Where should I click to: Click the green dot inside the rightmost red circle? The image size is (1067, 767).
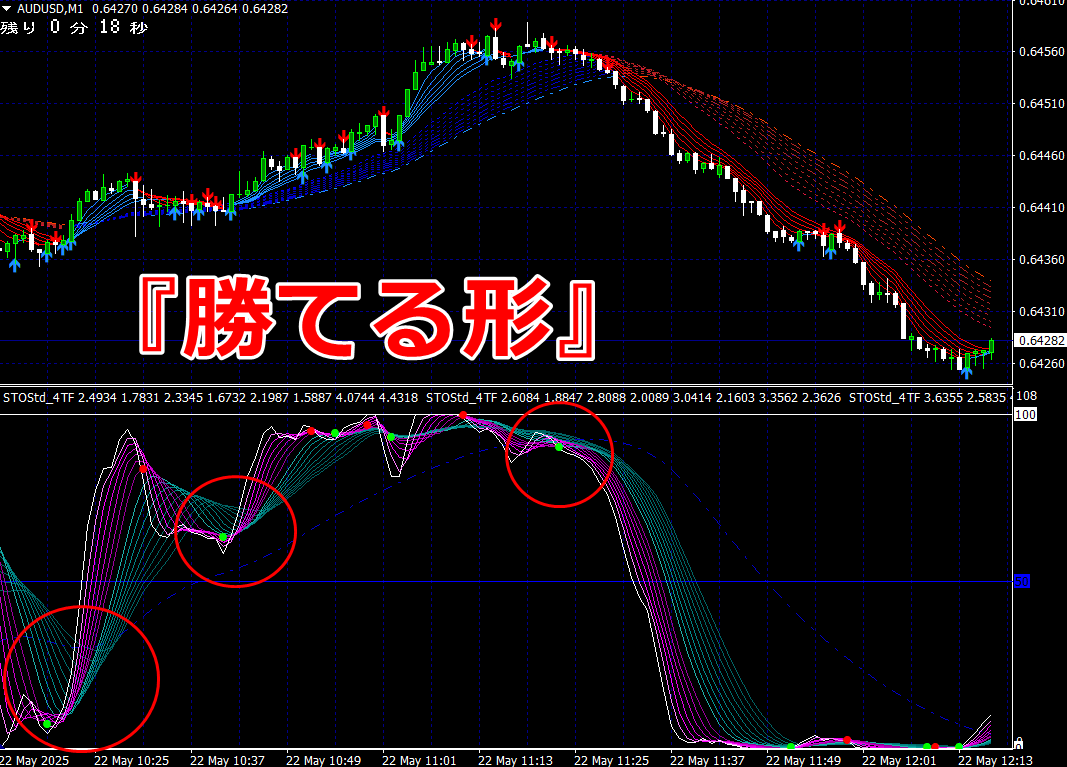pos(559,447)
